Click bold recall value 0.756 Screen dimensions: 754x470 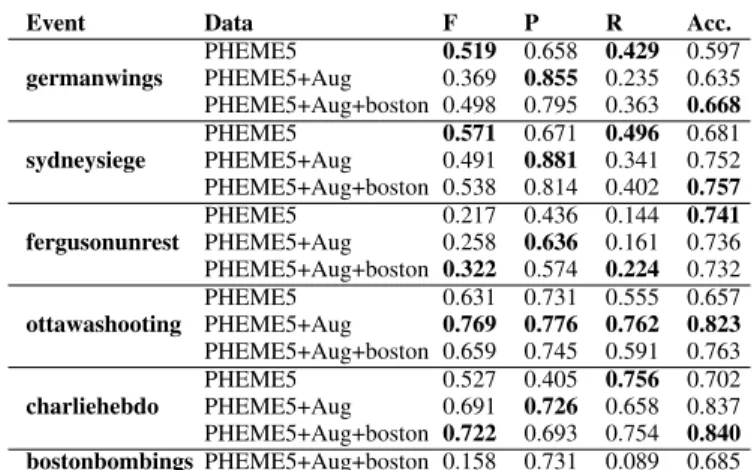click(x=632, y=380)
